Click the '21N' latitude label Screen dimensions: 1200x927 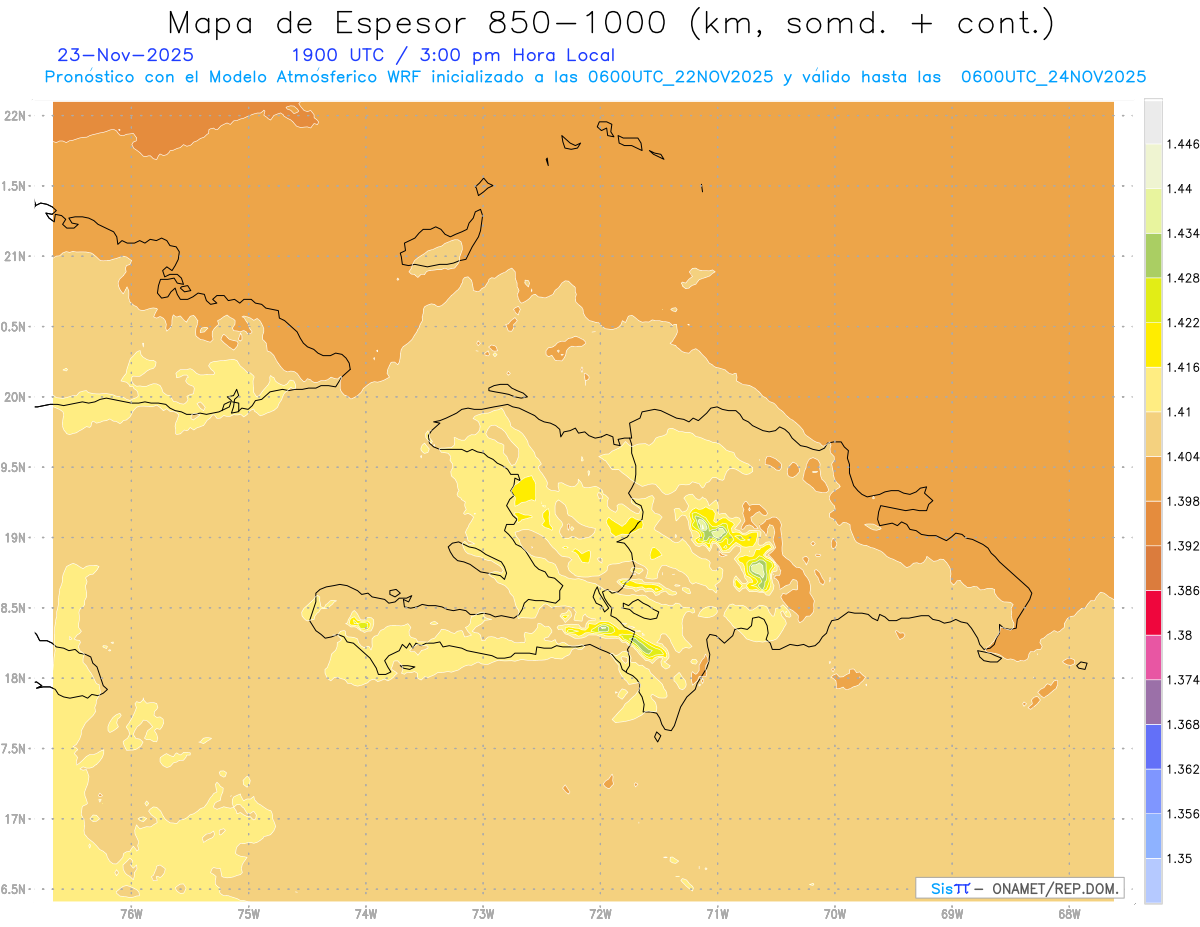(x=15, y=257)
